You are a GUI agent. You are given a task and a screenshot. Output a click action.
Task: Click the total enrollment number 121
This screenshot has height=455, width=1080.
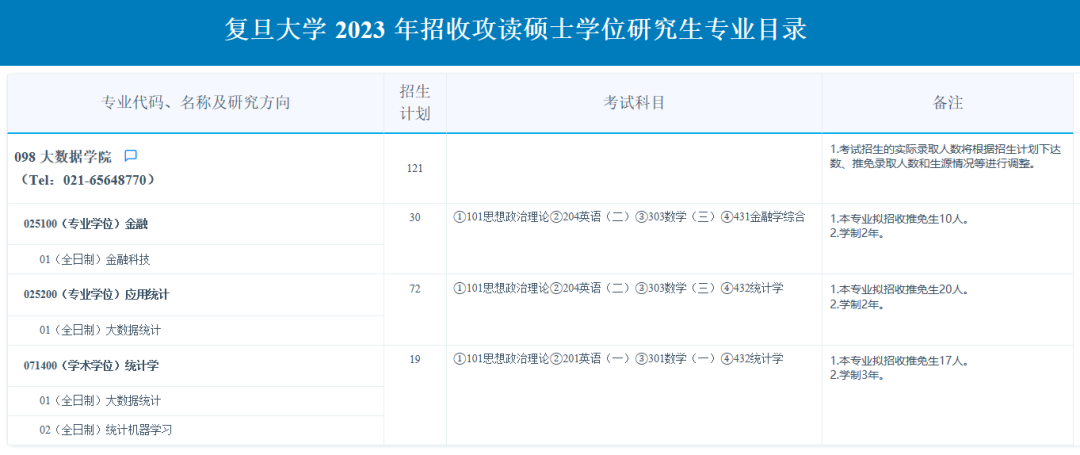click(x=414, y=168)
